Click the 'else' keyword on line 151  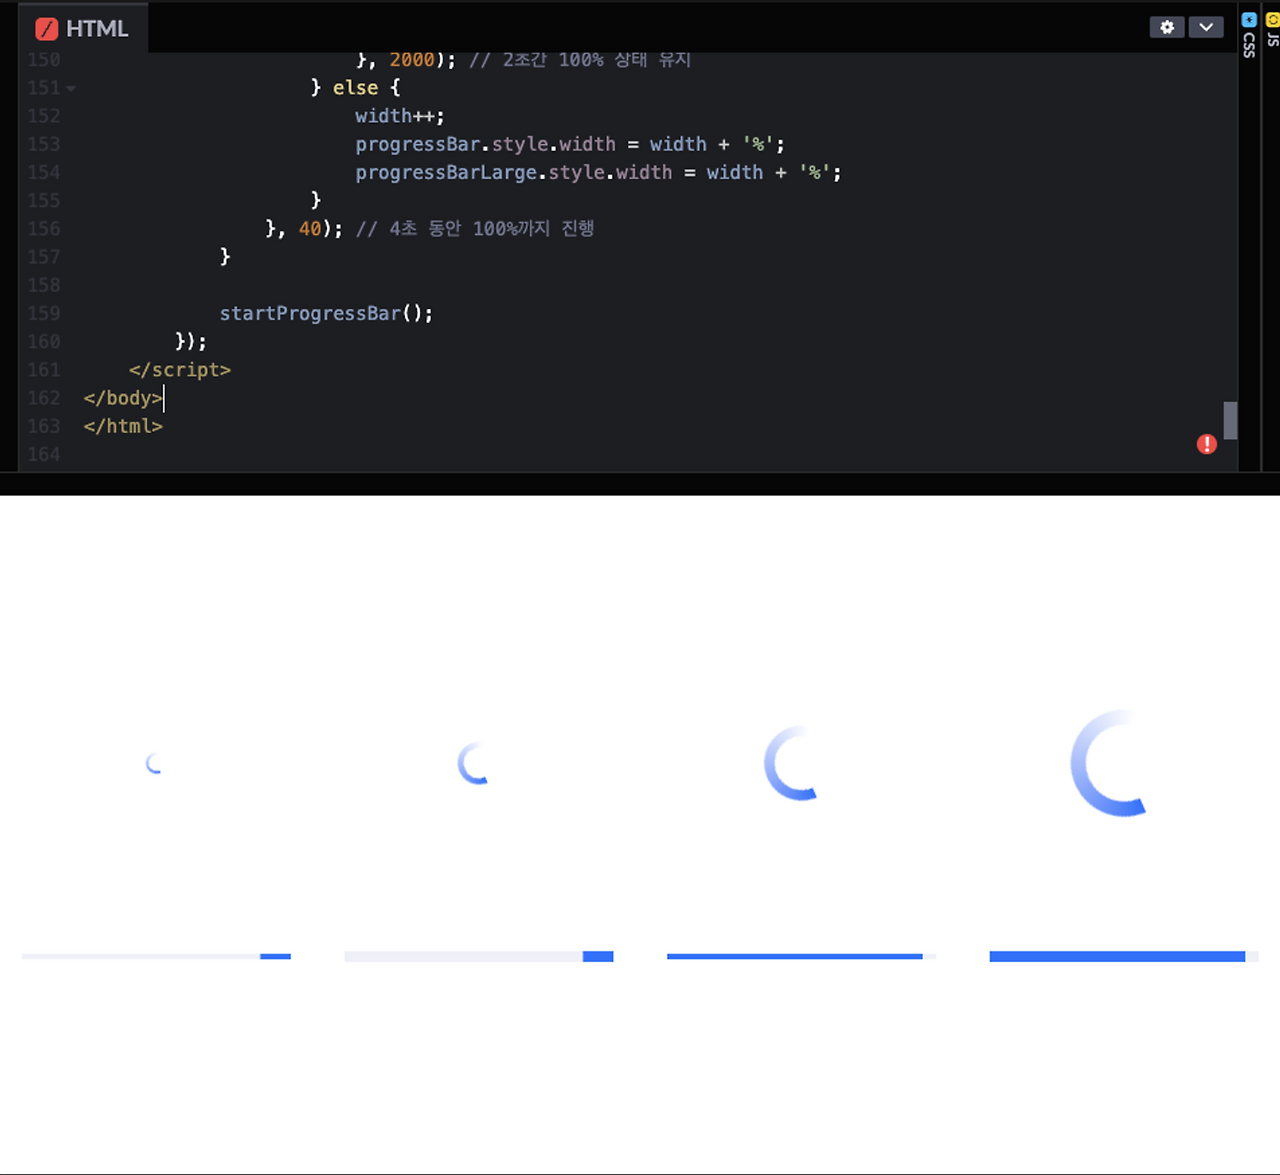click(x=355, y=88)
